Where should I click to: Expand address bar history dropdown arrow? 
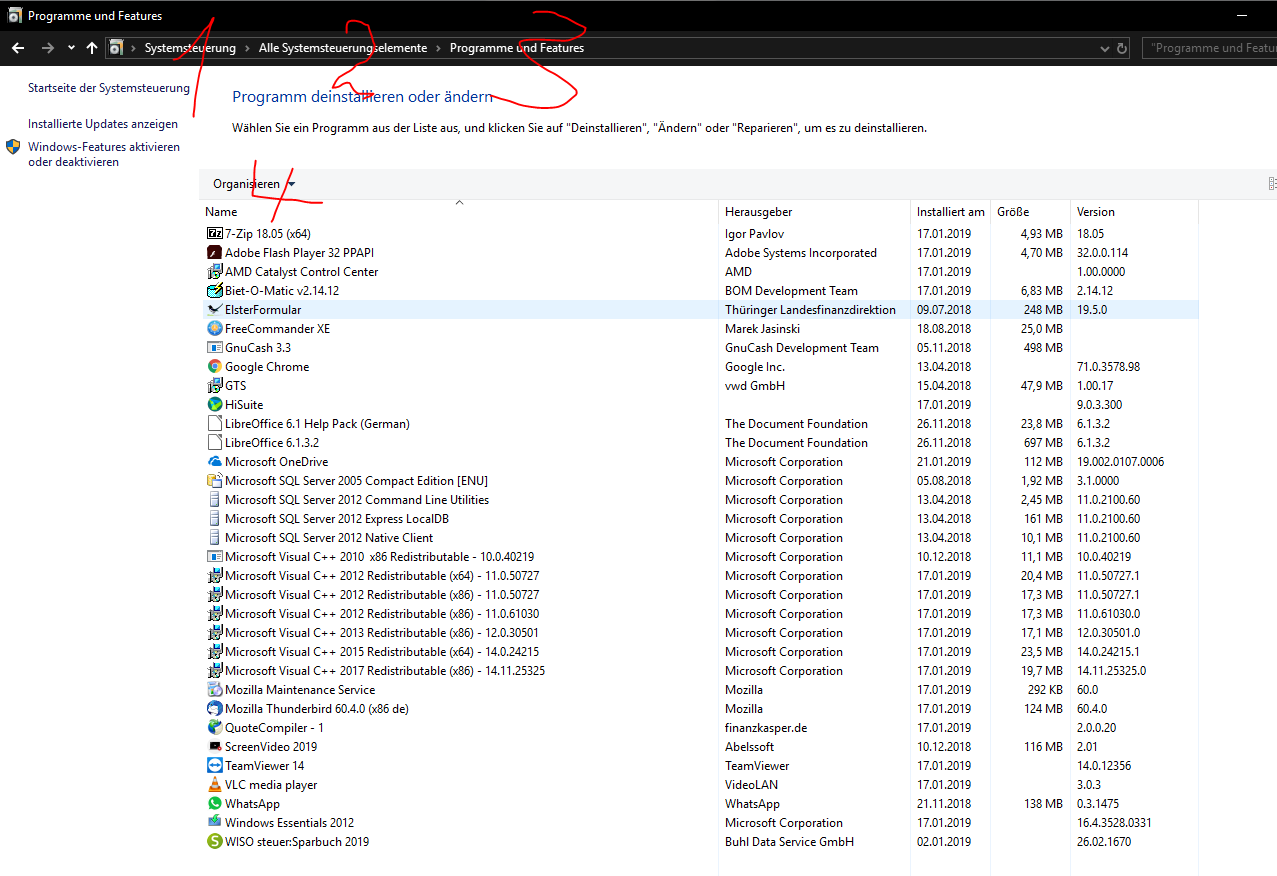pos(1104,48)
